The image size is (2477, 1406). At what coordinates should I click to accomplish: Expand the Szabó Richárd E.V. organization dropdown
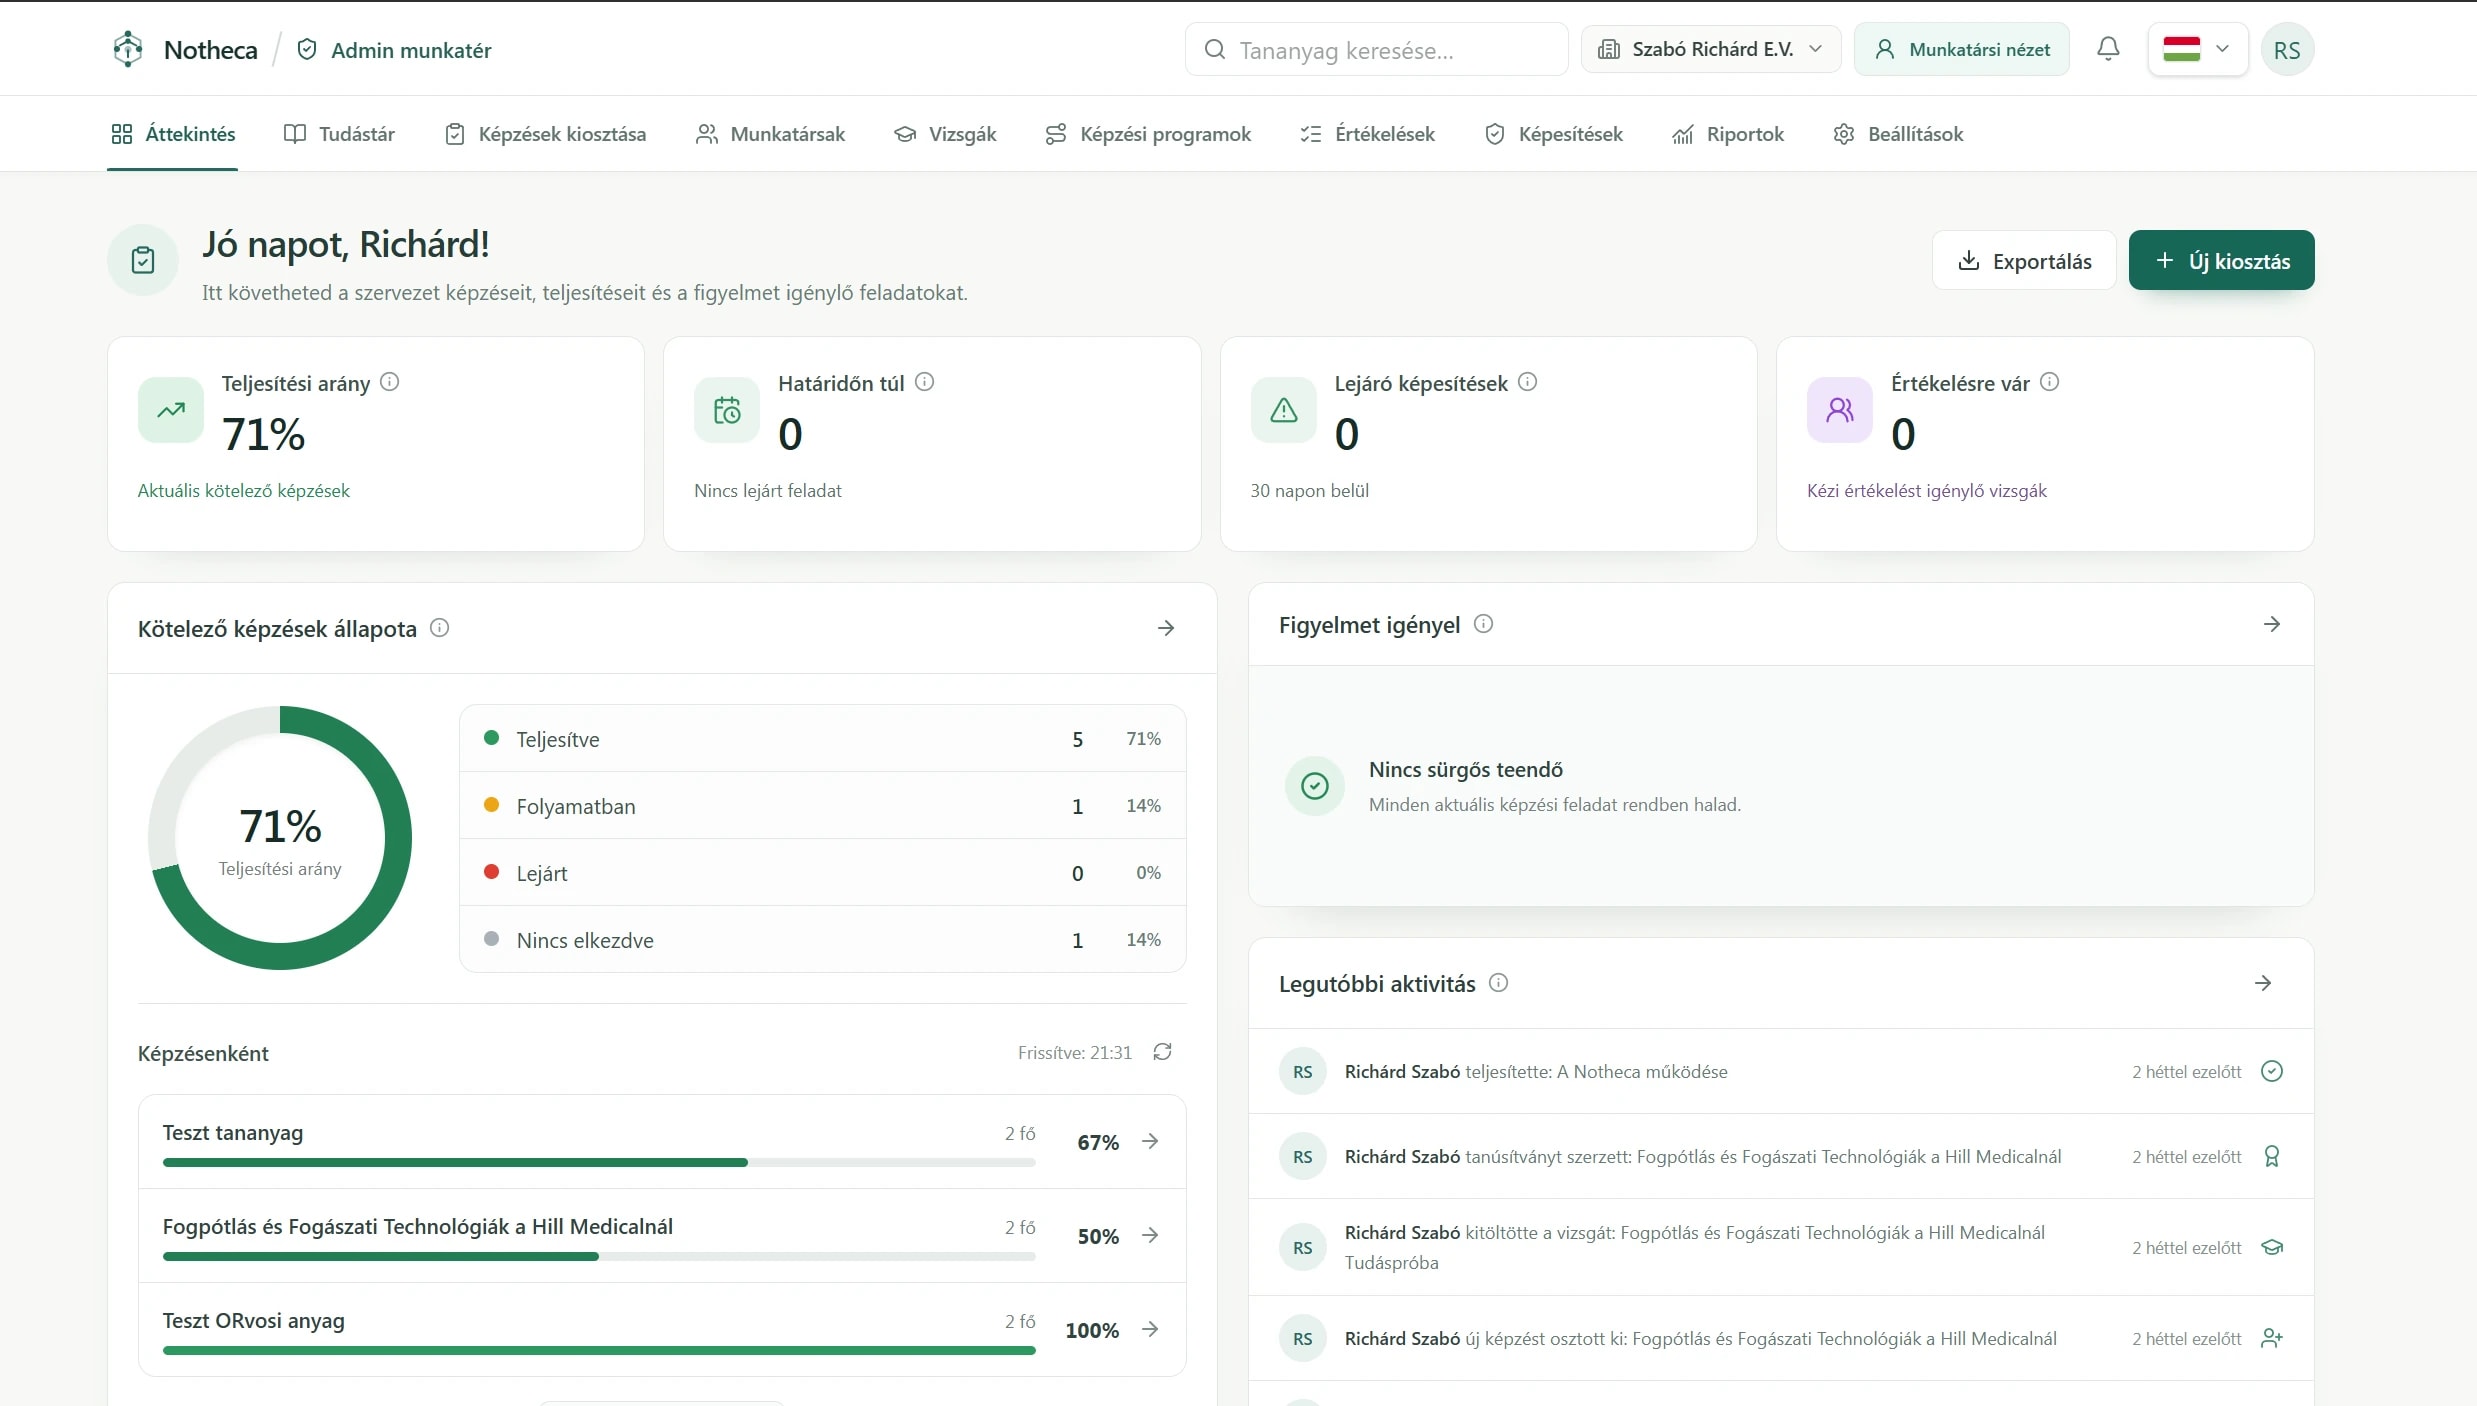1710,49
